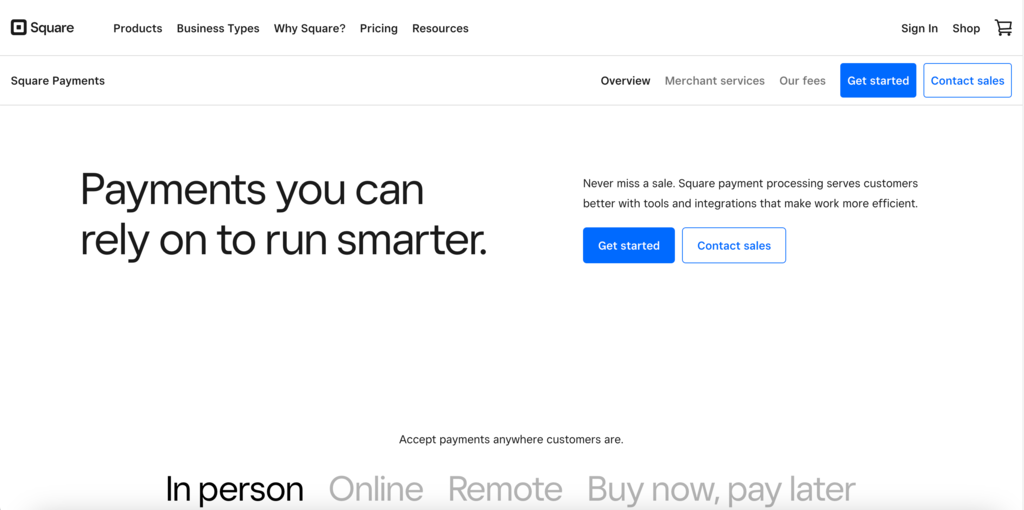This screenshot has width=1024, height=510.
Task: Click Contact sales in the sub-navigation bar
Action: pyautogui.click(x=967, y=80)
